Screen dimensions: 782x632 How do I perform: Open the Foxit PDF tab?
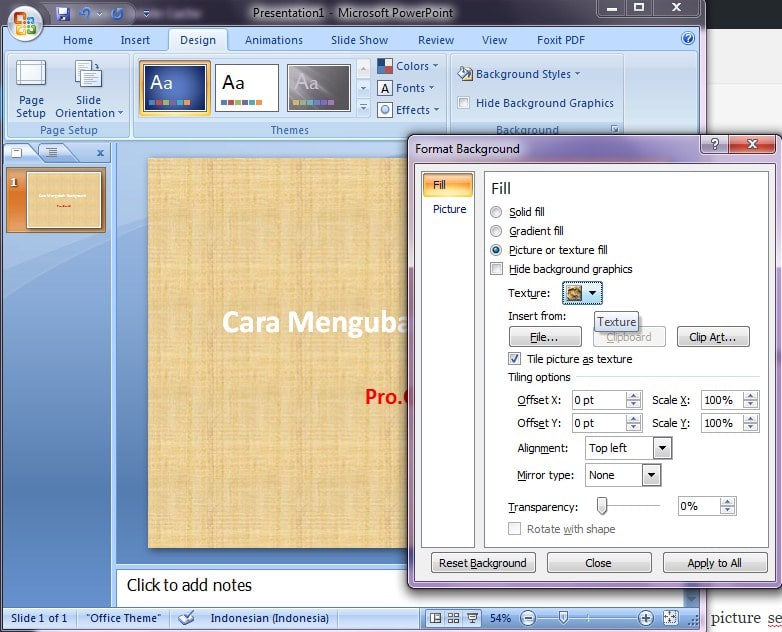pos(561,40)
